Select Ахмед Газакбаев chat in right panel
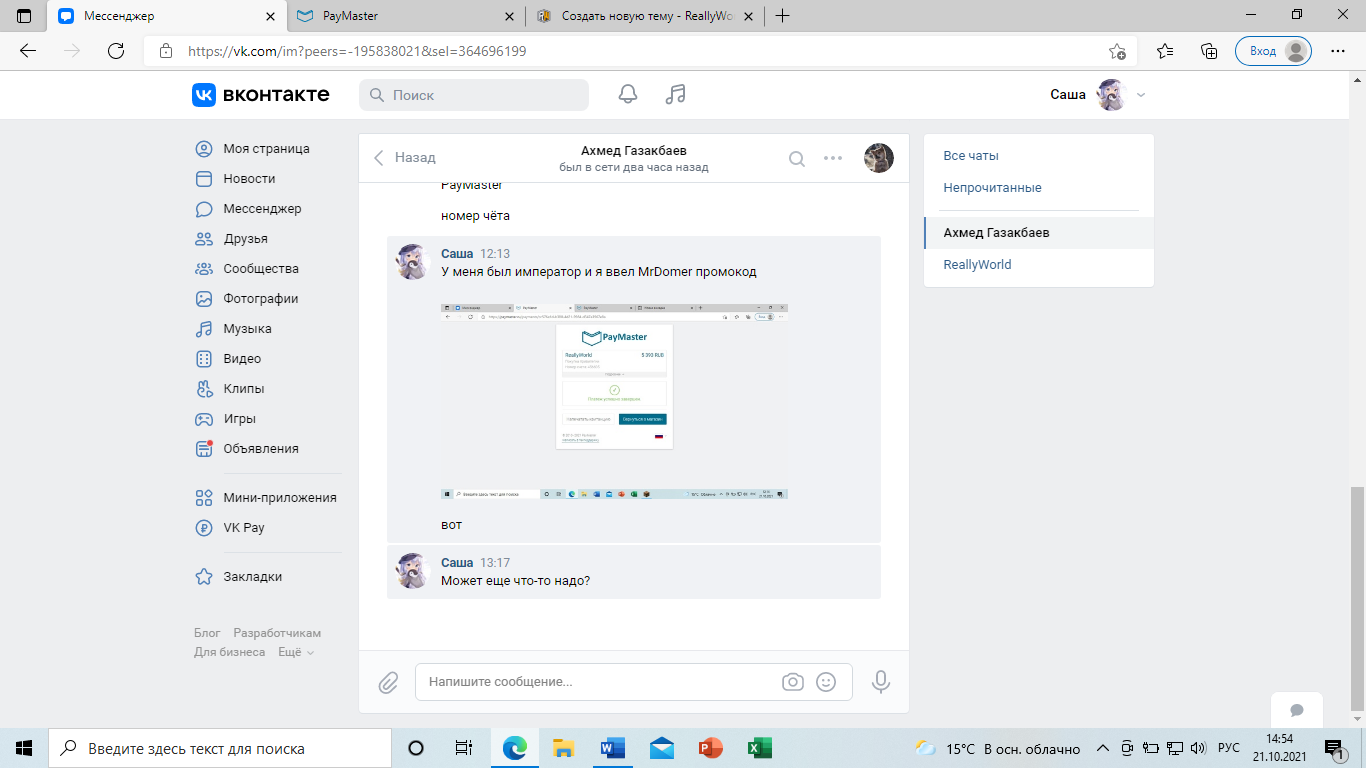Image resolution: width=1366 pixels, height=768 pixels. [x=1039, y=233]
